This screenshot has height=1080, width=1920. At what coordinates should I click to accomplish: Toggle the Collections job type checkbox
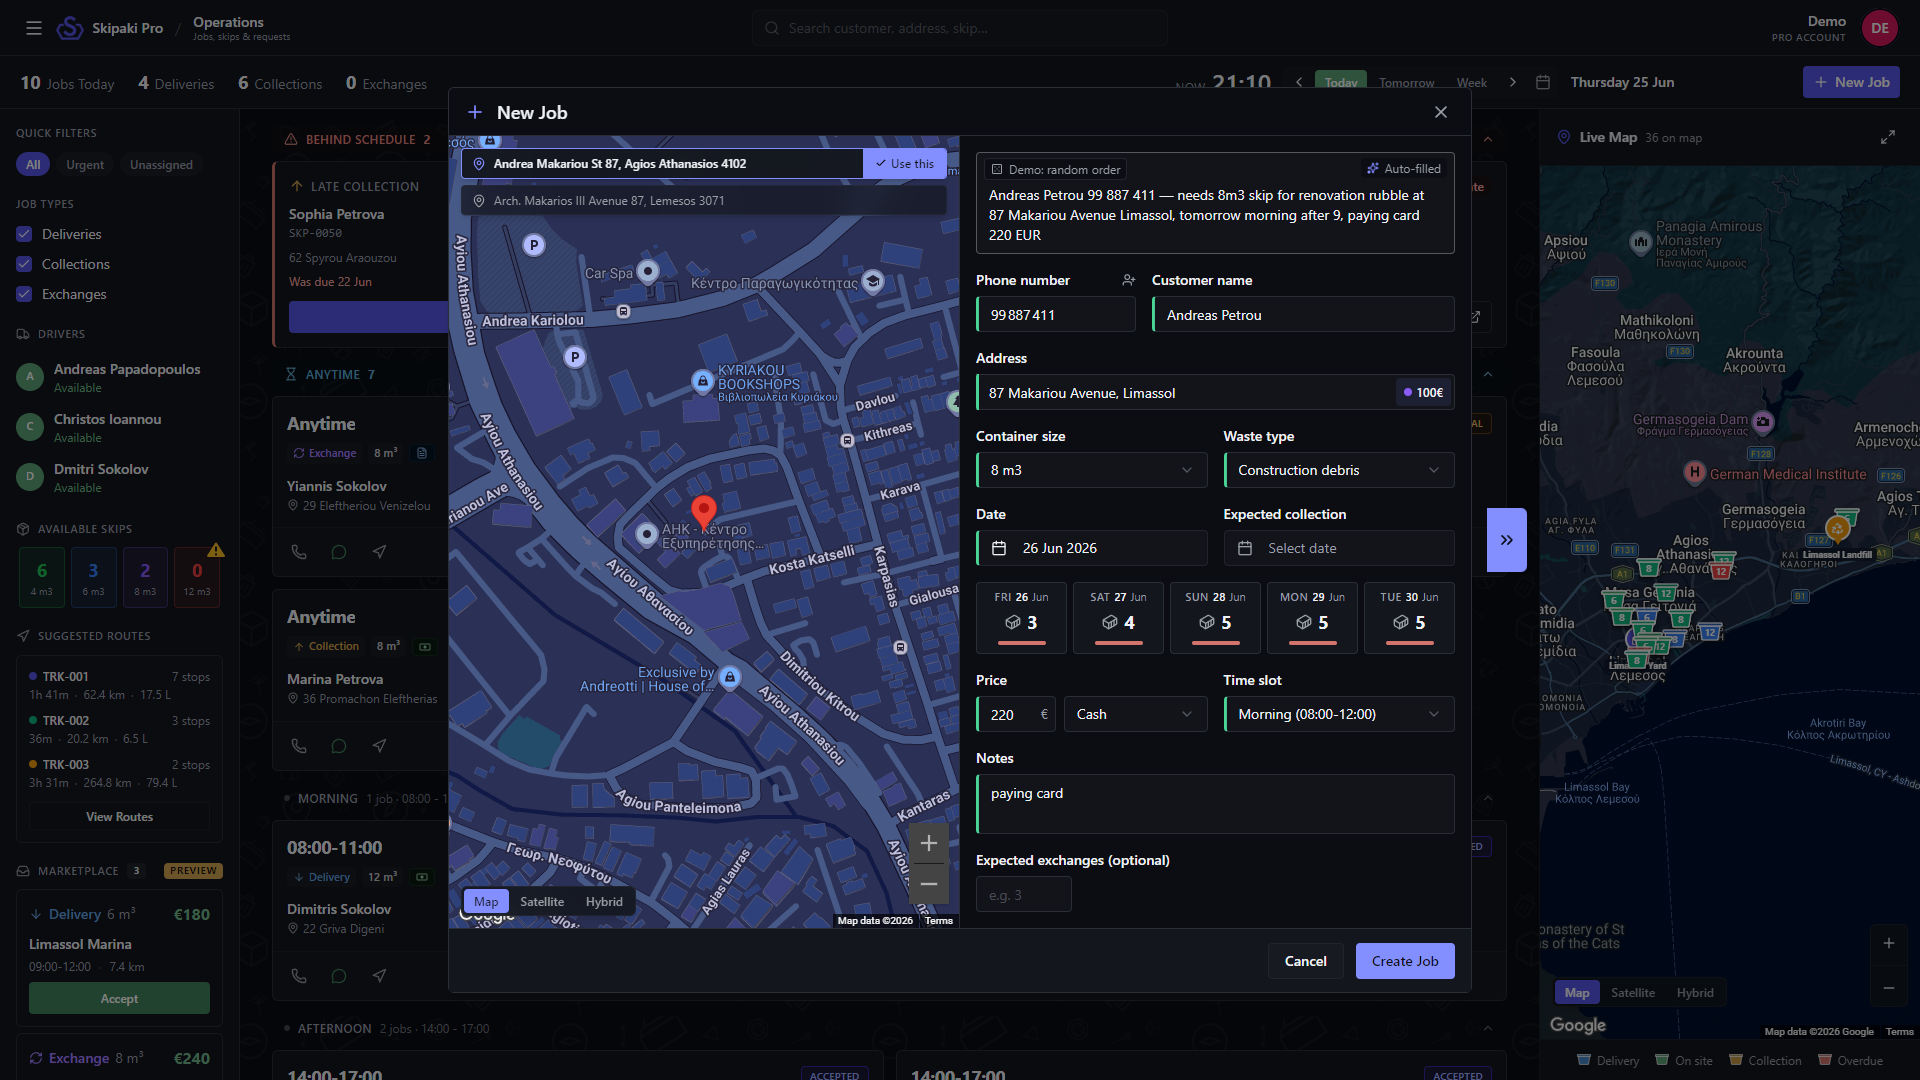pyautogui.click(x=25, y=264)
